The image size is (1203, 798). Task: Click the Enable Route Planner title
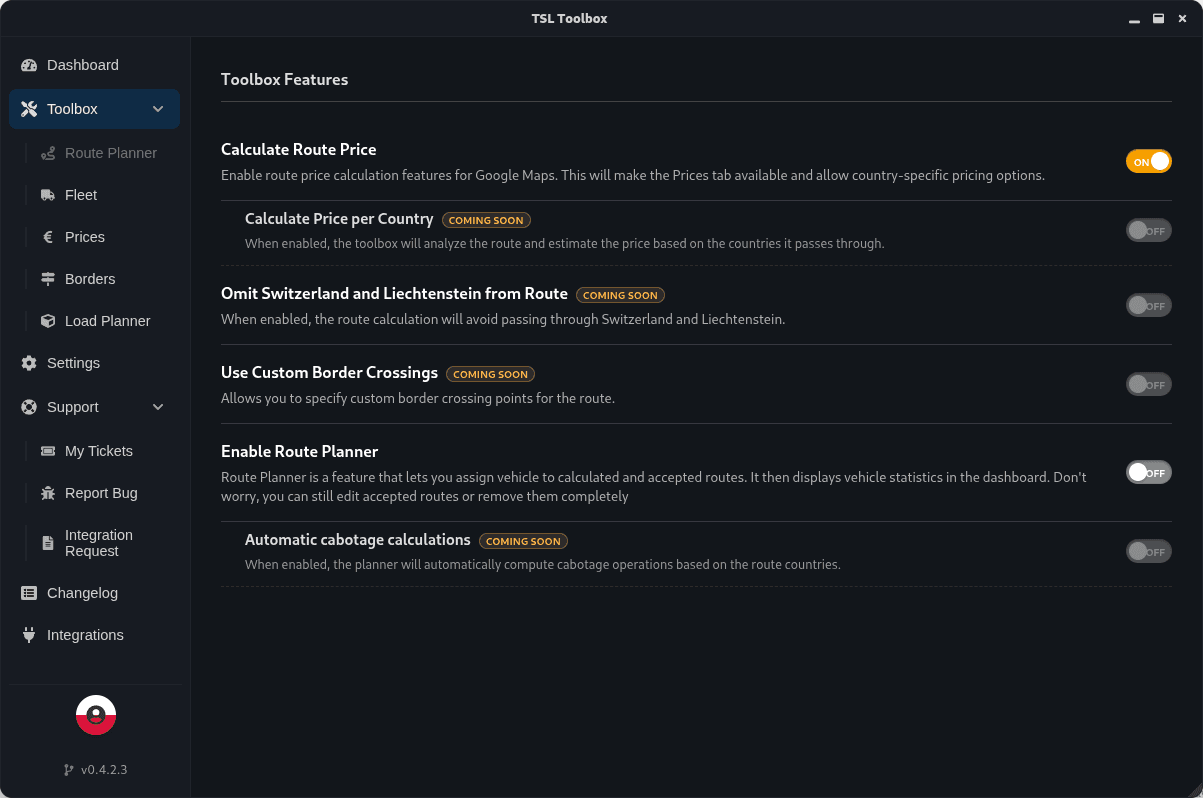(299, 451)
